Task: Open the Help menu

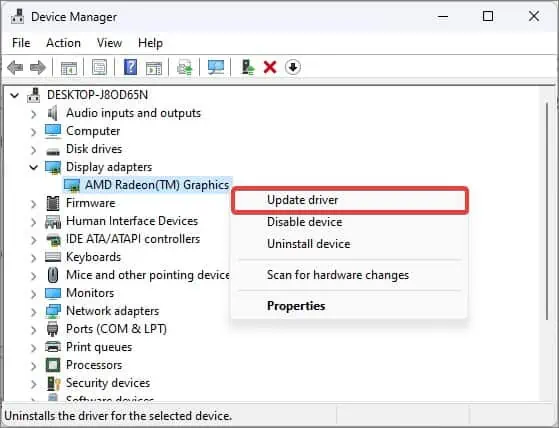Action: click(x=150, y=43)
